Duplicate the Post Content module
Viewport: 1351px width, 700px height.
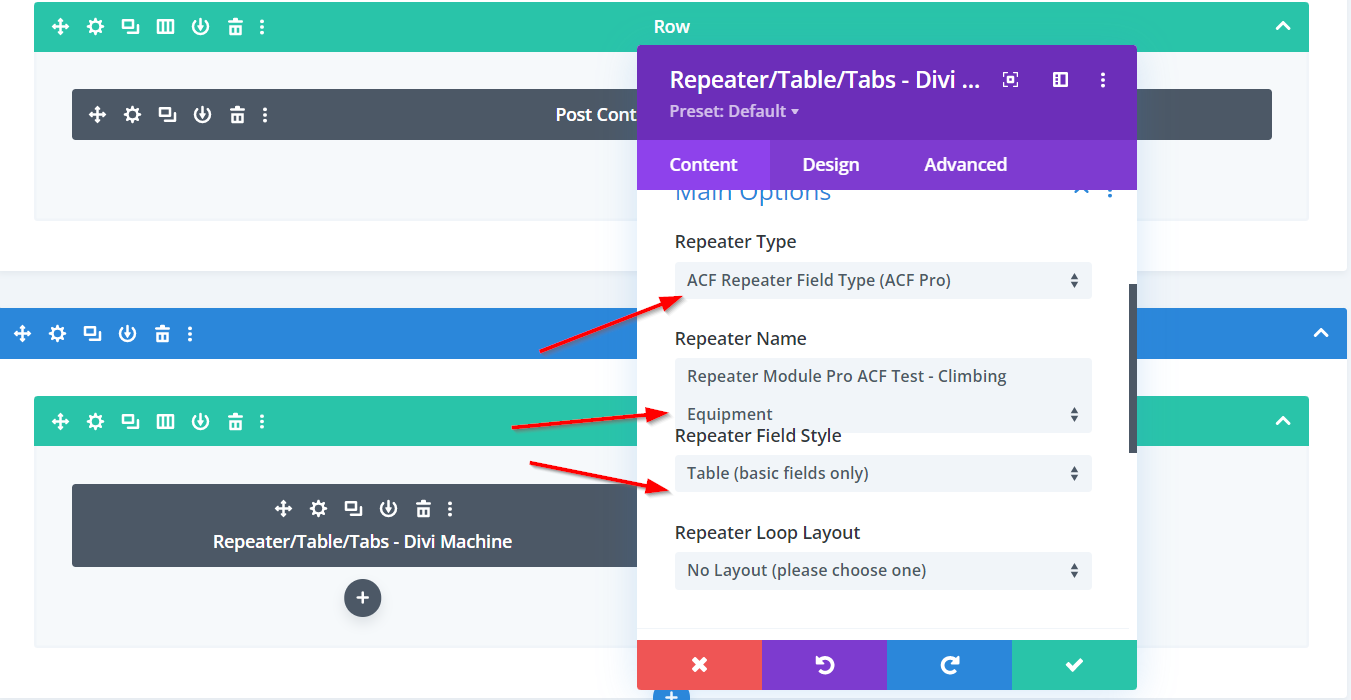coord(167,115)
